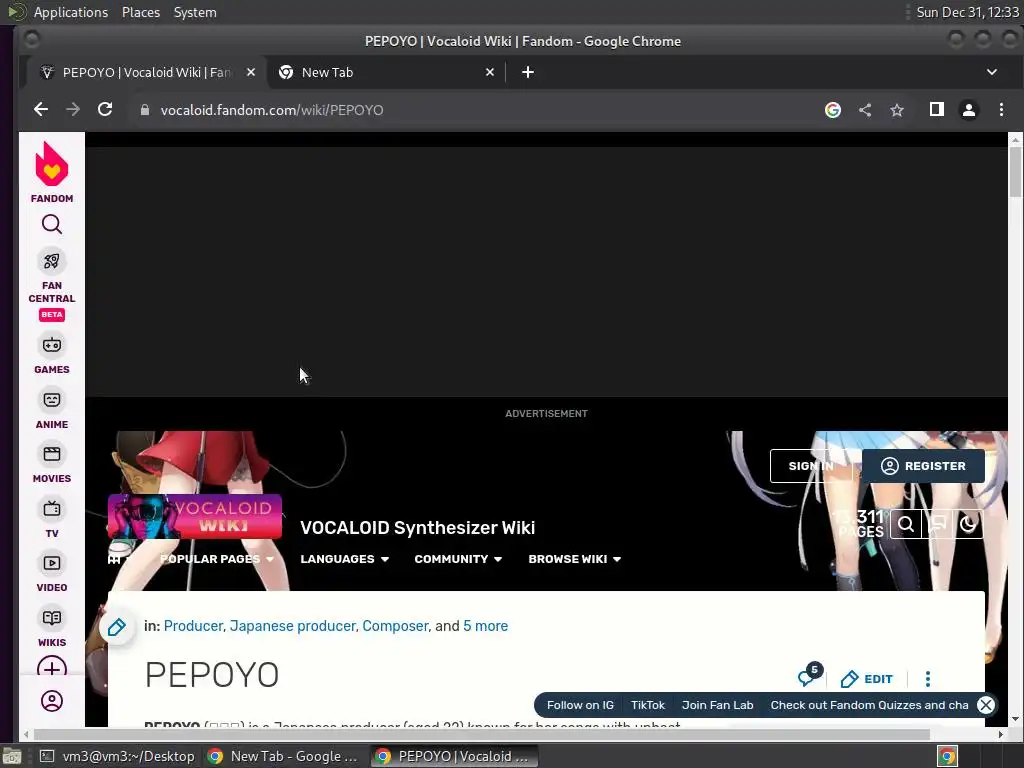Screen dimensions: 1024x768
Task: Dismiss the bottom banner with X
Action: click(985, 705)
